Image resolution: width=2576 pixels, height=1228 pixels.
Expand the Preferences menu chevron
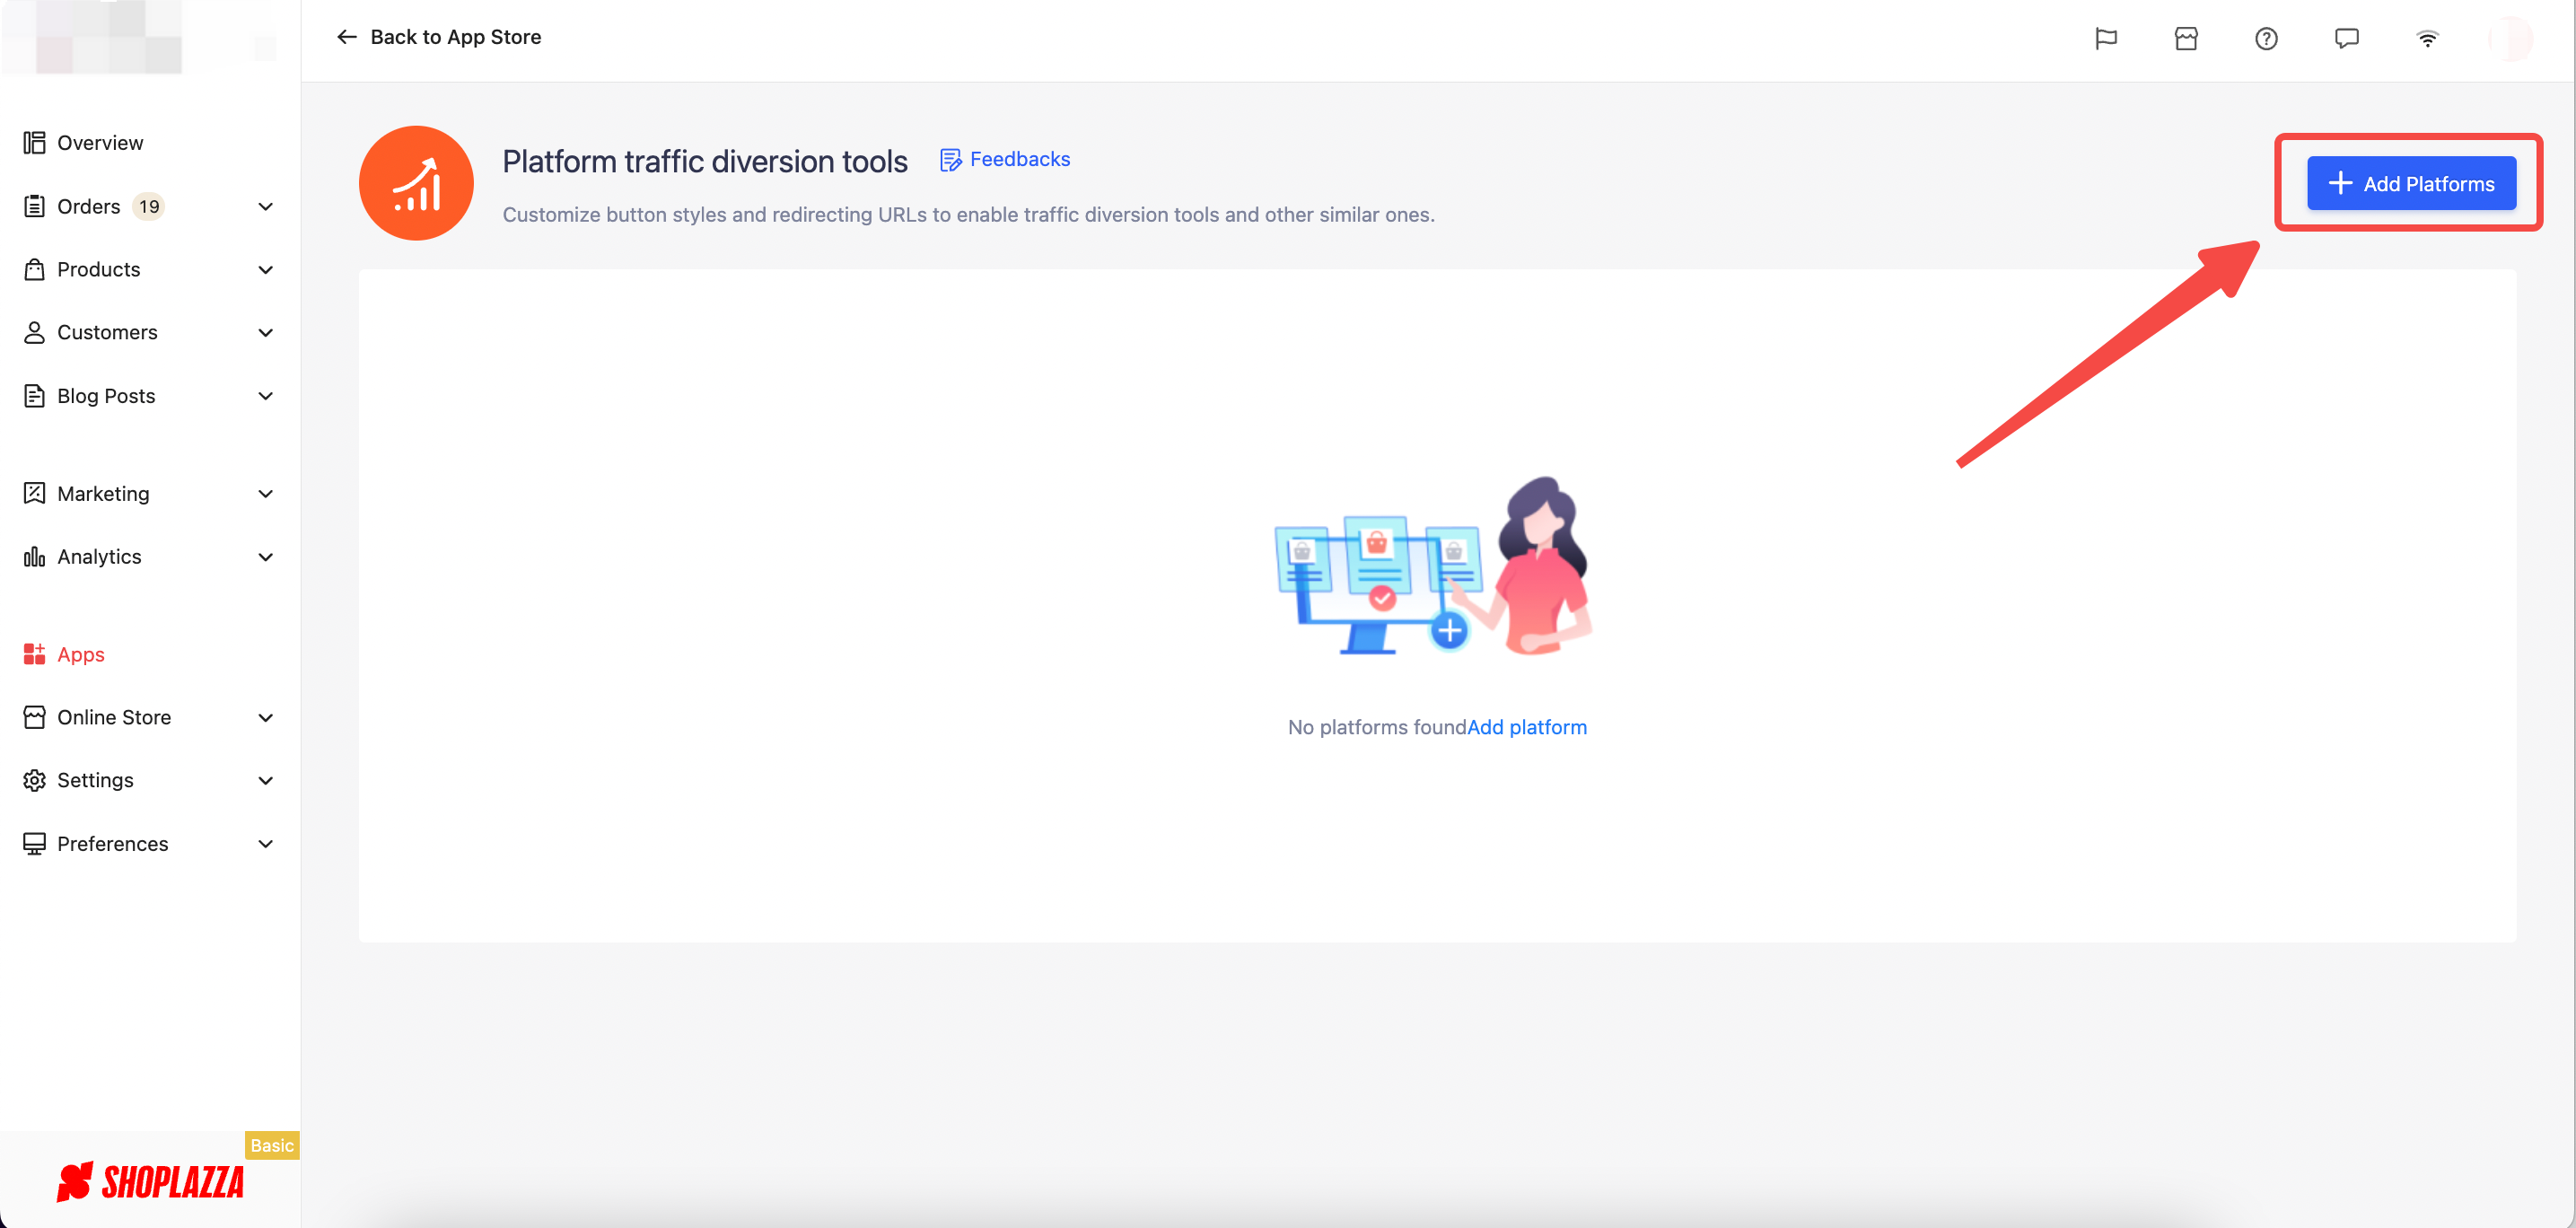[x=266, y=844]
